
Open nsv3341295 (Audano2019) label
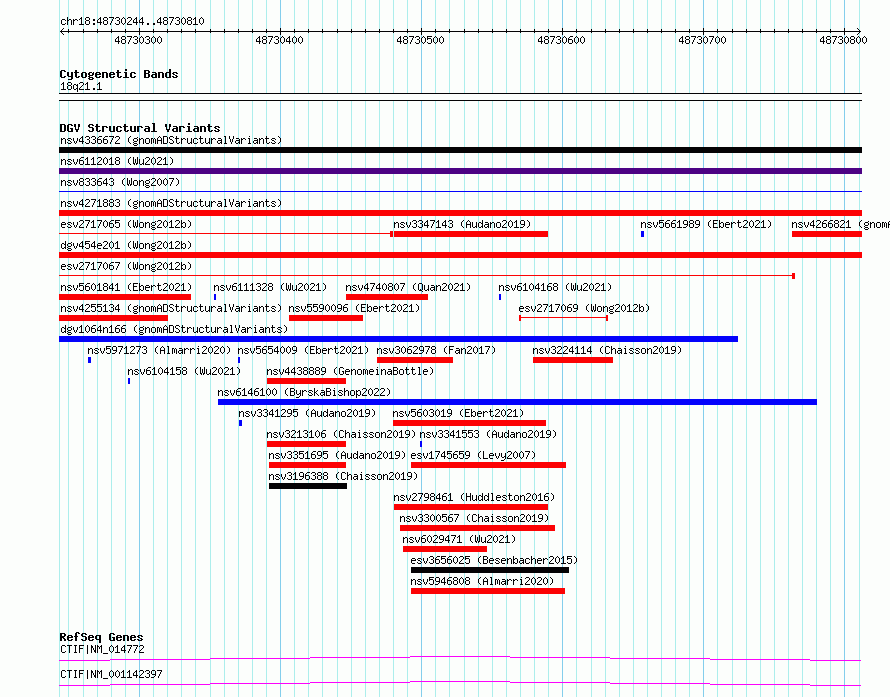[307, 413]
